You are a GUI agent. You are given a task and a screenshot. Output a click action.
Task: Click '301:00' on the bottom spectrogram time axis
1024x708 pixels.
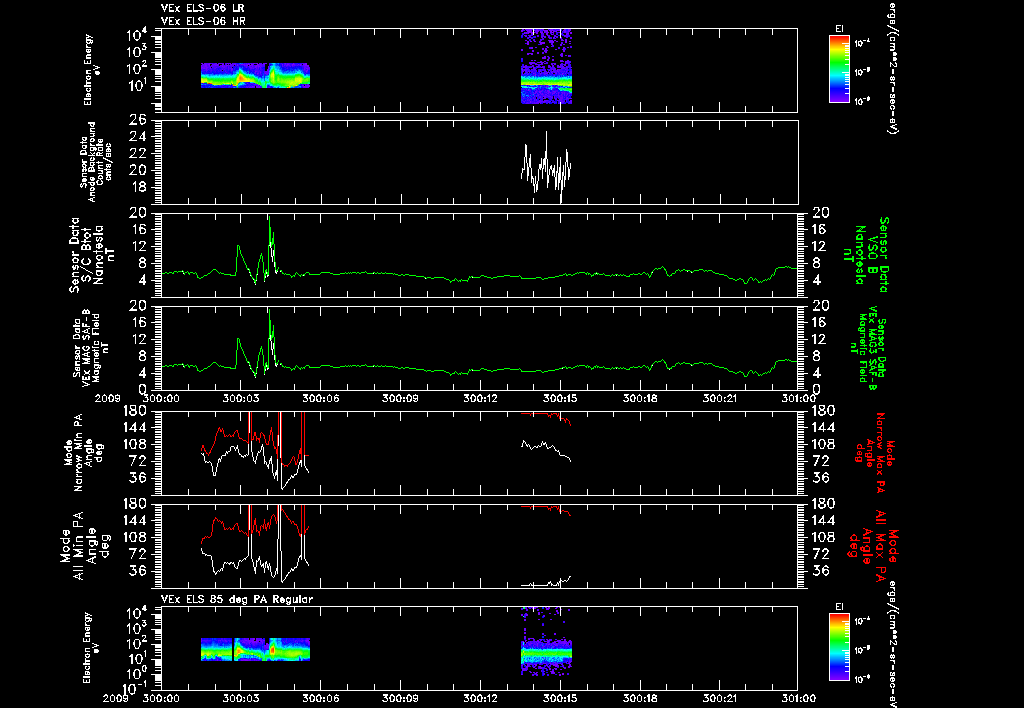coord(798,698)
